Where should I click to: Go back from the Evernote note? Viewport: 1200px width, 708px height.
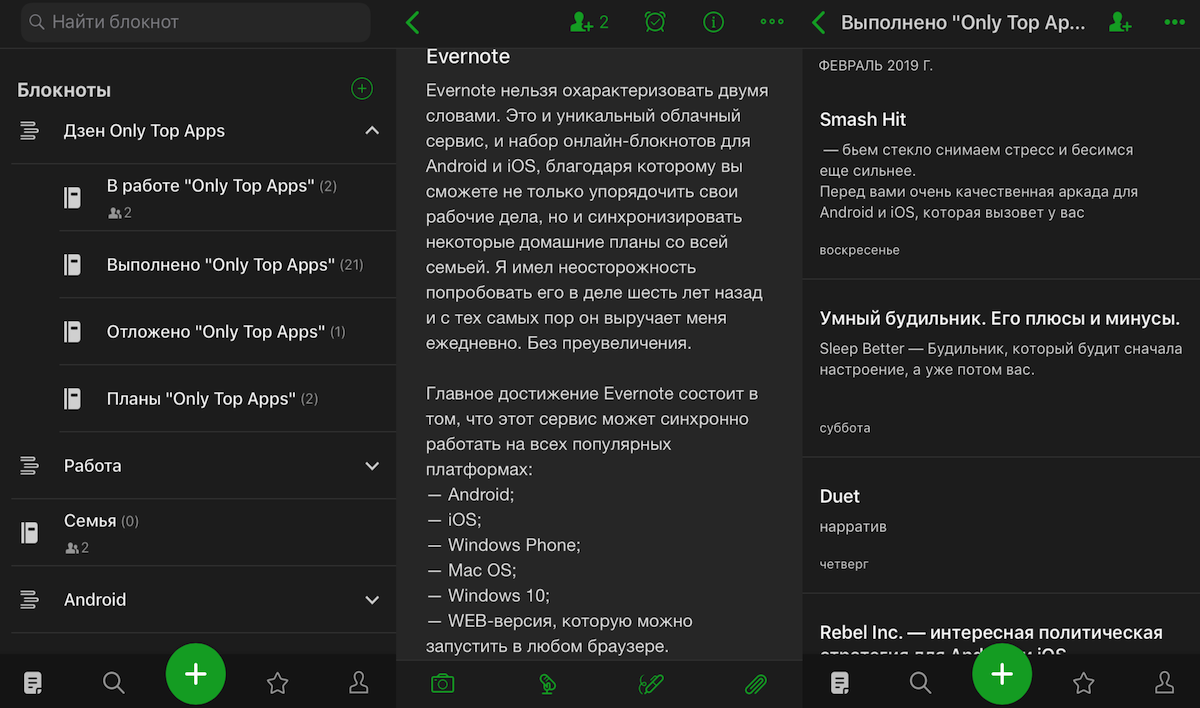click(413, 22)
